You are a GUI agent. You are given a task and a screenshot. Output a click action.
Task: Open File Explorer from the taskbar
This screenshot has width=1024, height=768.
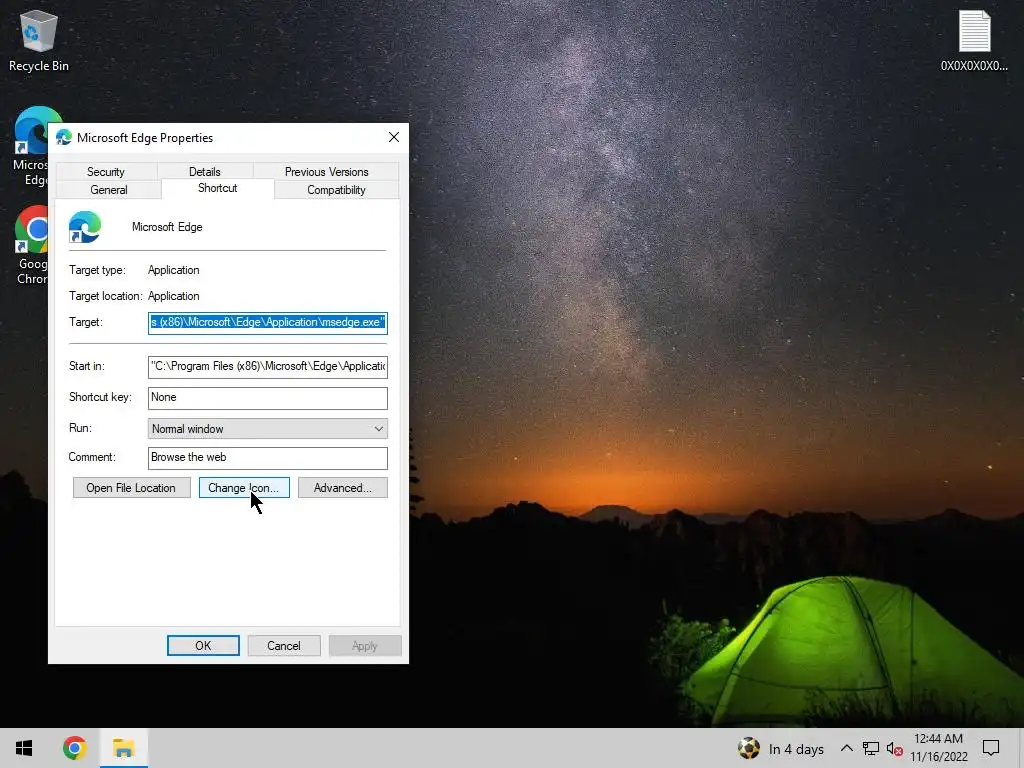[123, 748]
